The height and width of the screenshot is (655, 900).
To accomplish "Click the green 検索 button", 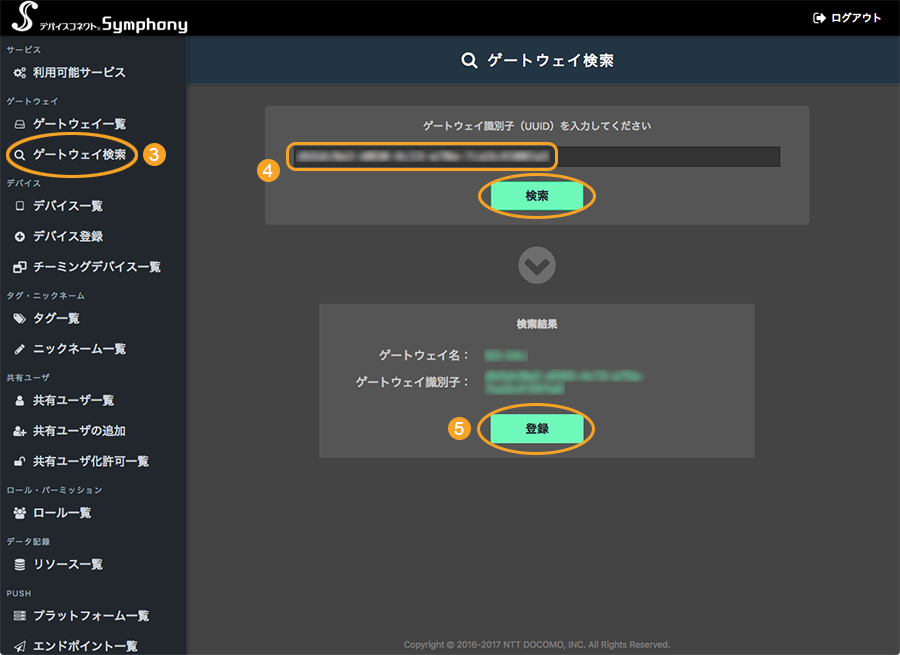I will pos(537,196).
